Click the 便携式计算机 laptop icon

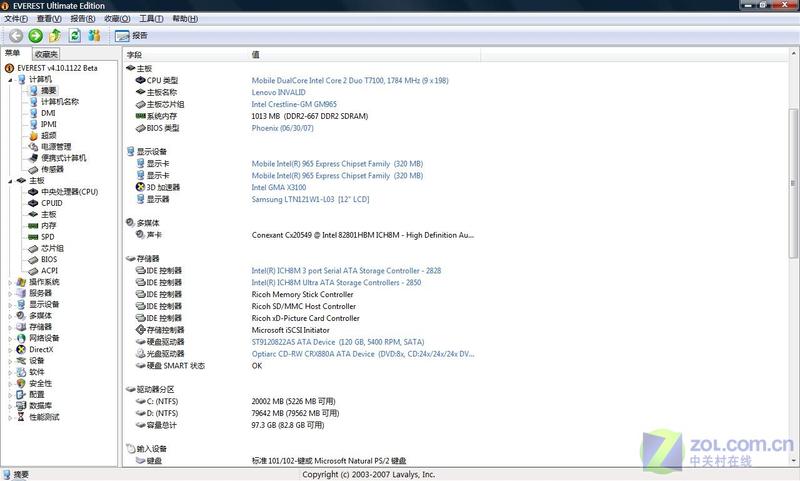tap(33, 158)
